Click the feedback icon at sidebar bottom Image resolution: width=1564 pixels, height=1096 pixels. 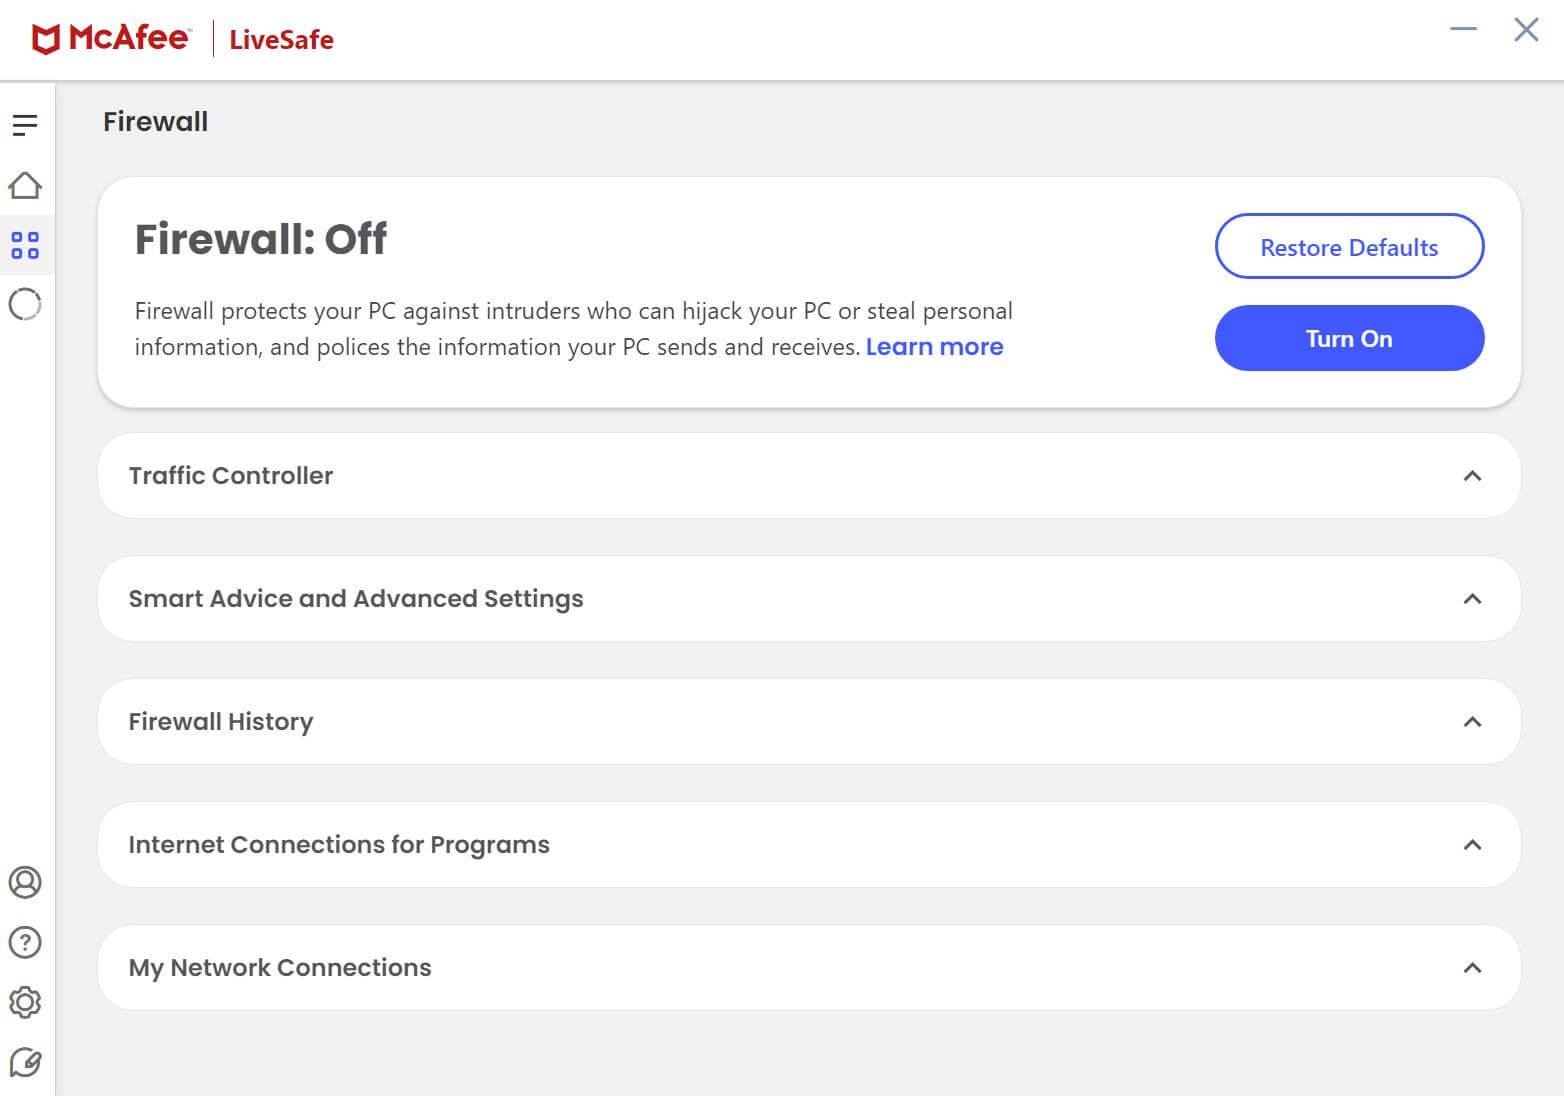click(25, 1062)
